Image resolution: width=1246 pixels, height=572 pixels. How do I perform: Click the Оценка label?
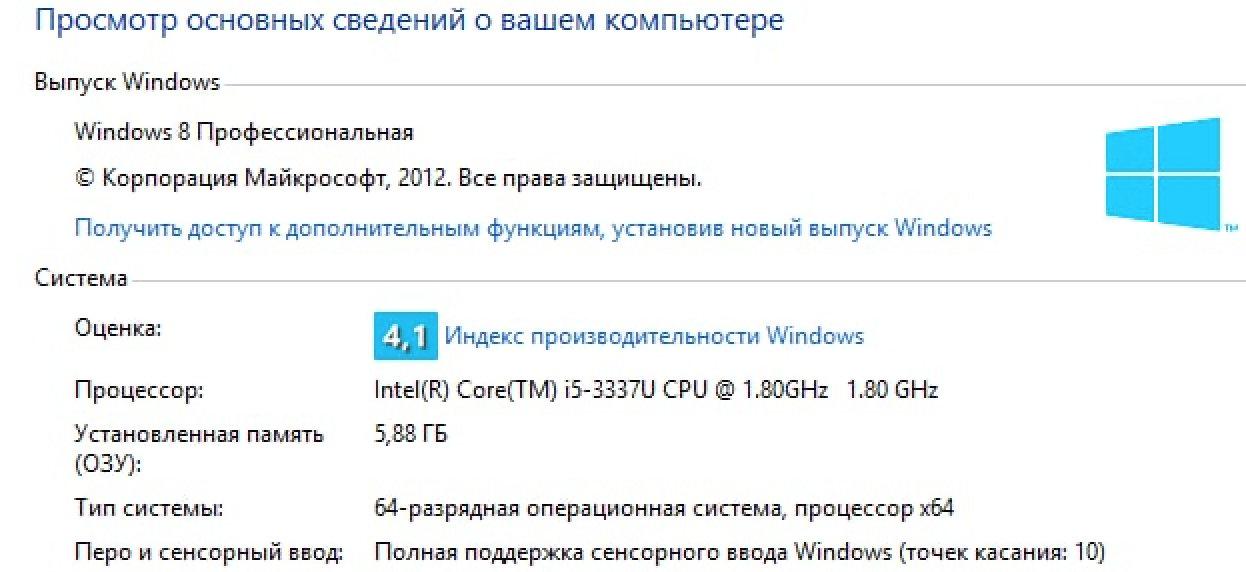[x=118, y=328]
